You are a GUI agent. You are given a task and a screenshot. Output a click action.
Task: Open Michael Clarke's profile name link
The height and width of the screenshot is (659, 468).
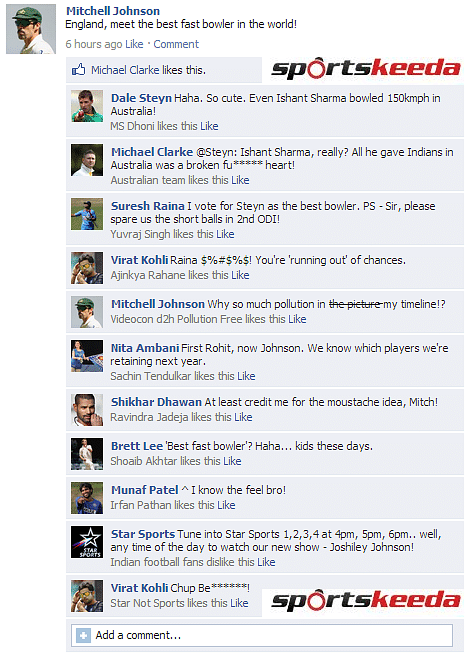[x=152, y=152]
